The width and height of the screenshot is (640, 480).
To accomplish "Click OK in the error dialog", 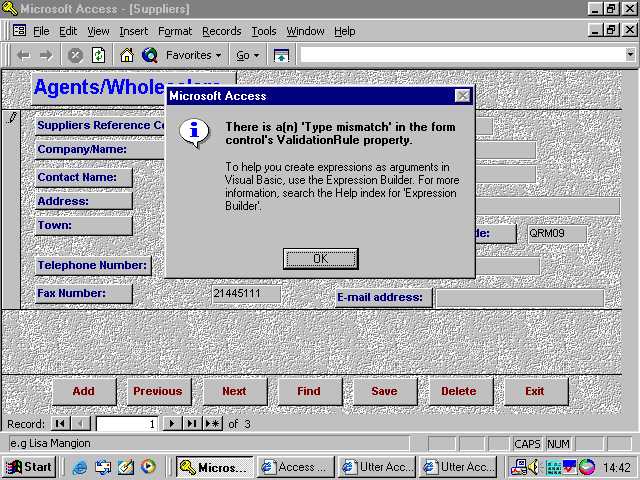I will coord(321,259).
